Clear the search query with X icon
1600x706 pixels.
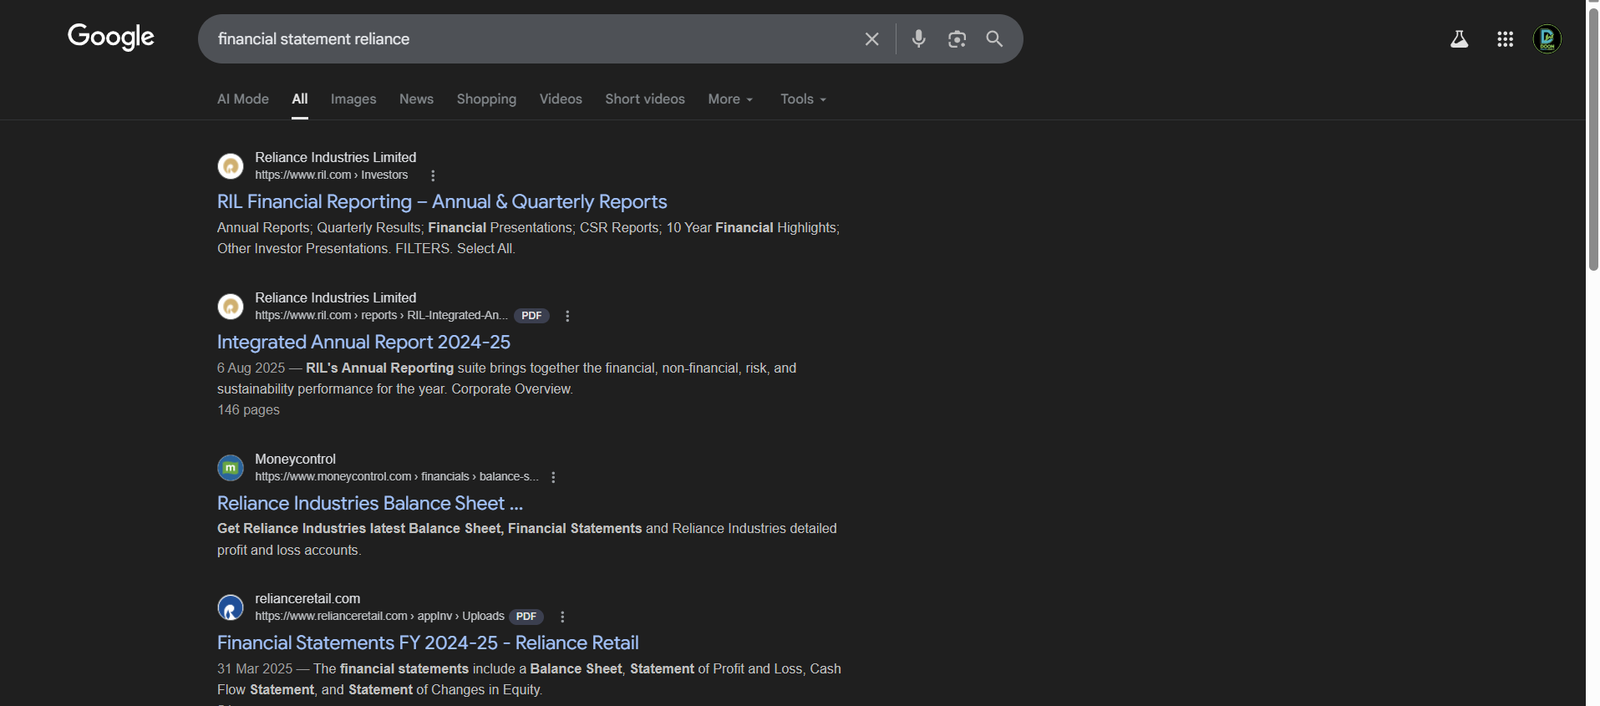point(872,39)
